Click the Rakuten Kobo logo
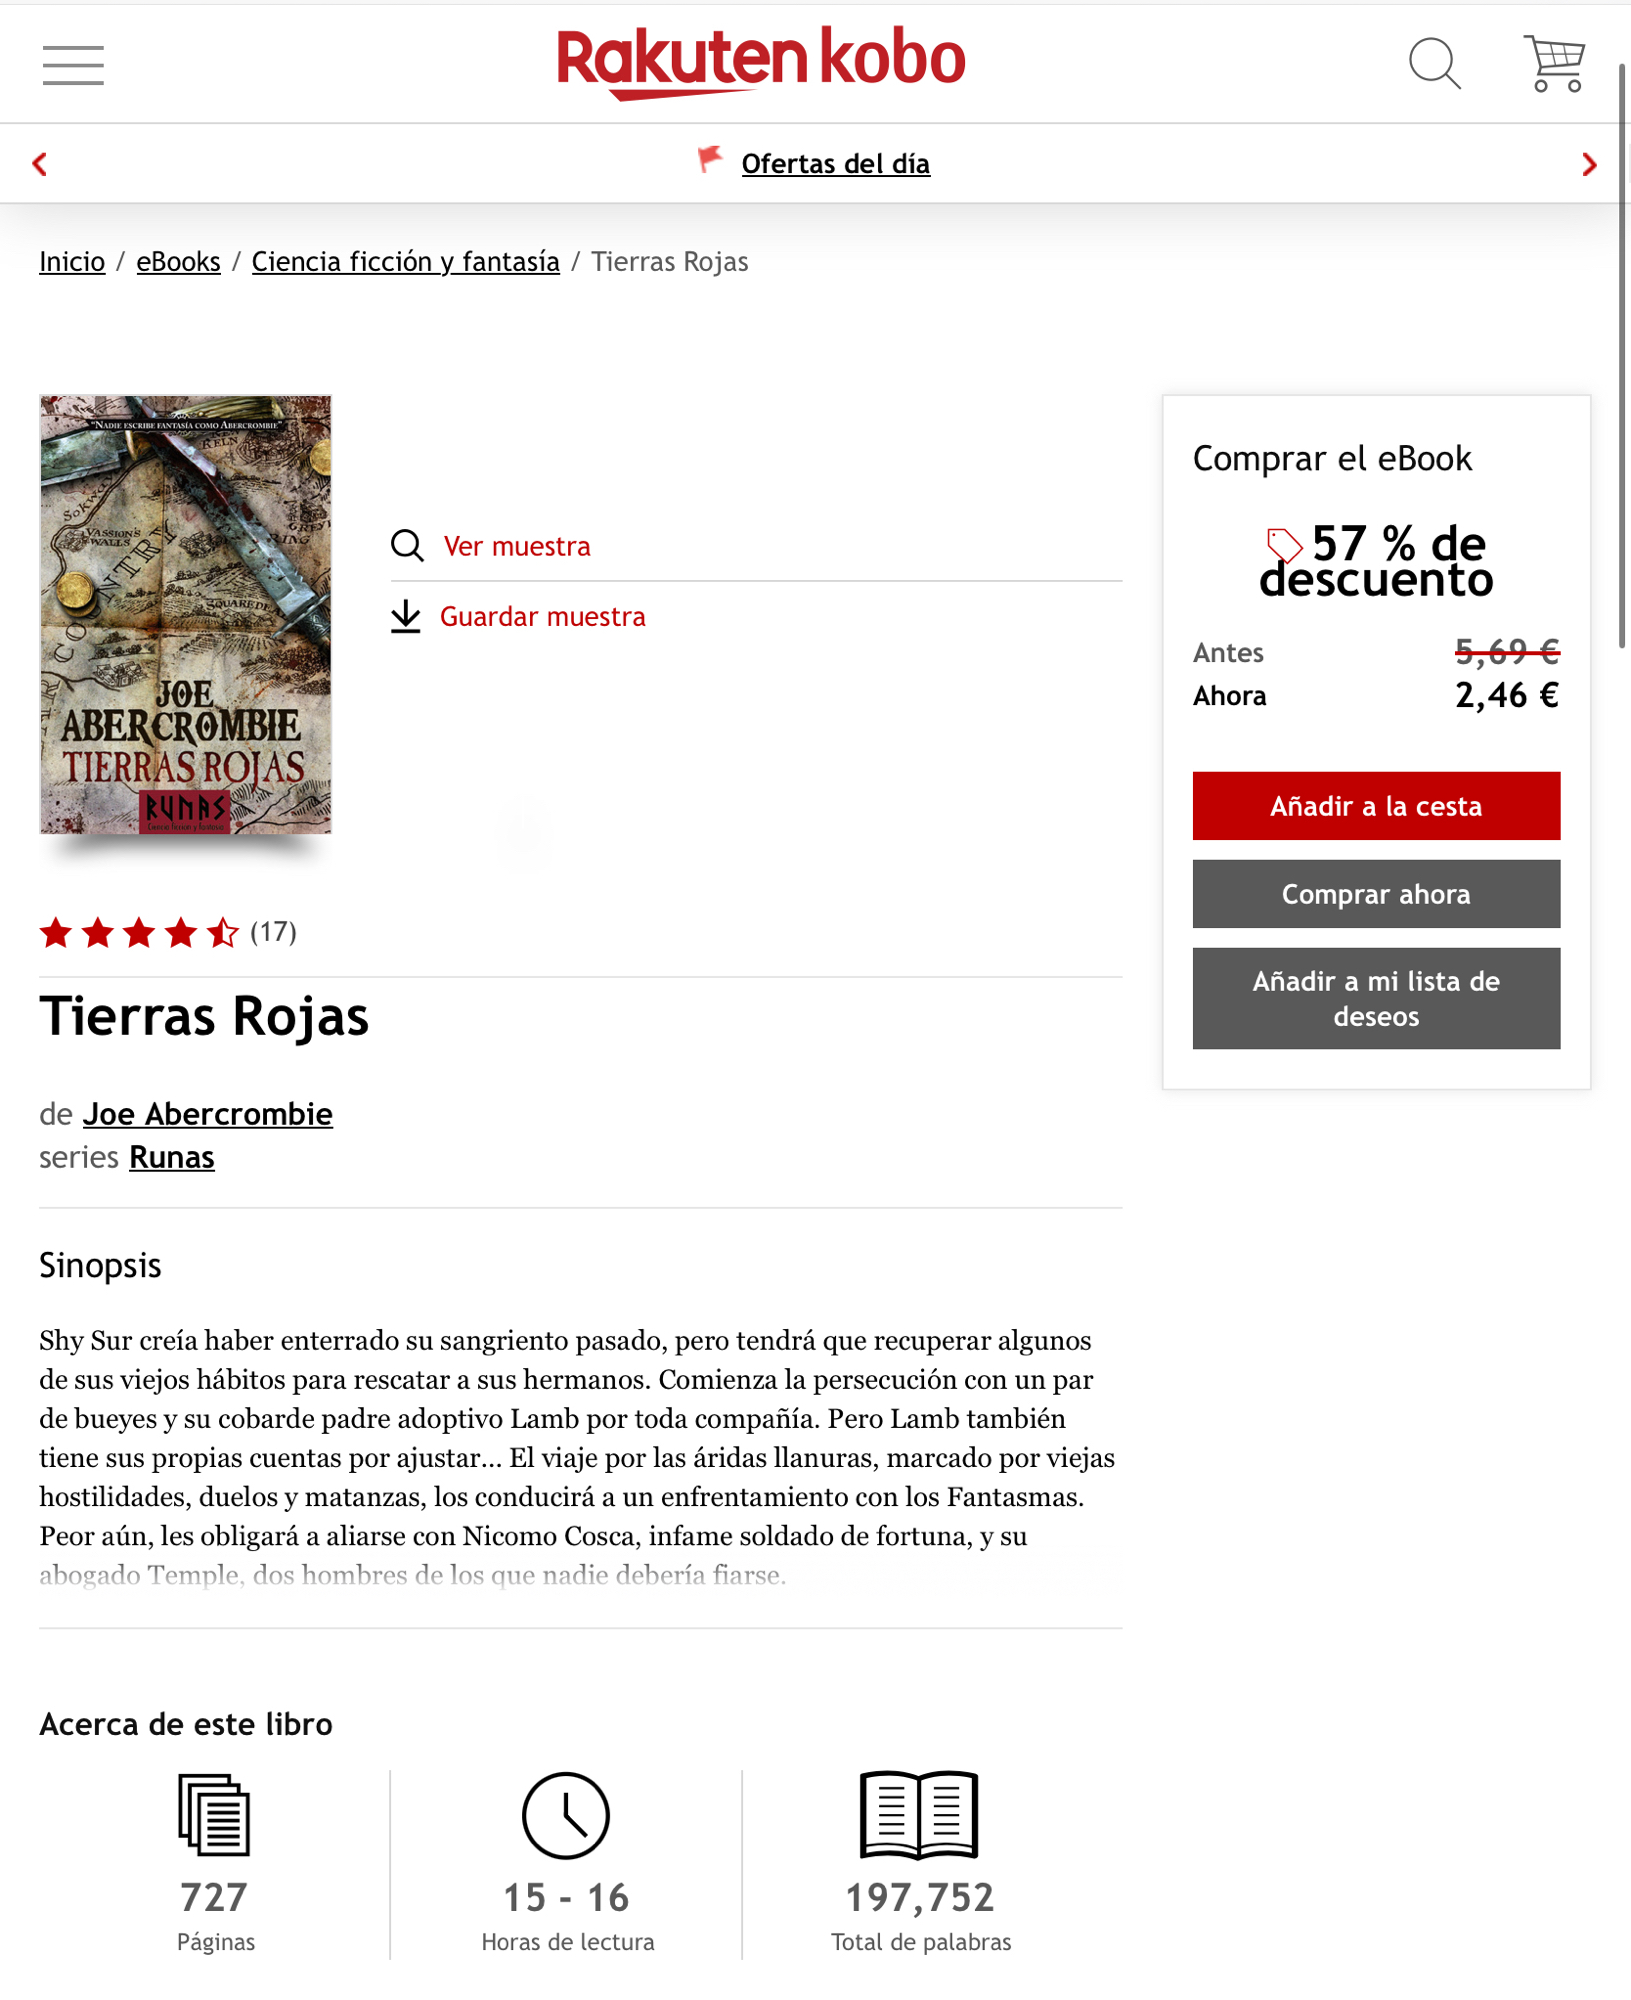 [761, 62]
